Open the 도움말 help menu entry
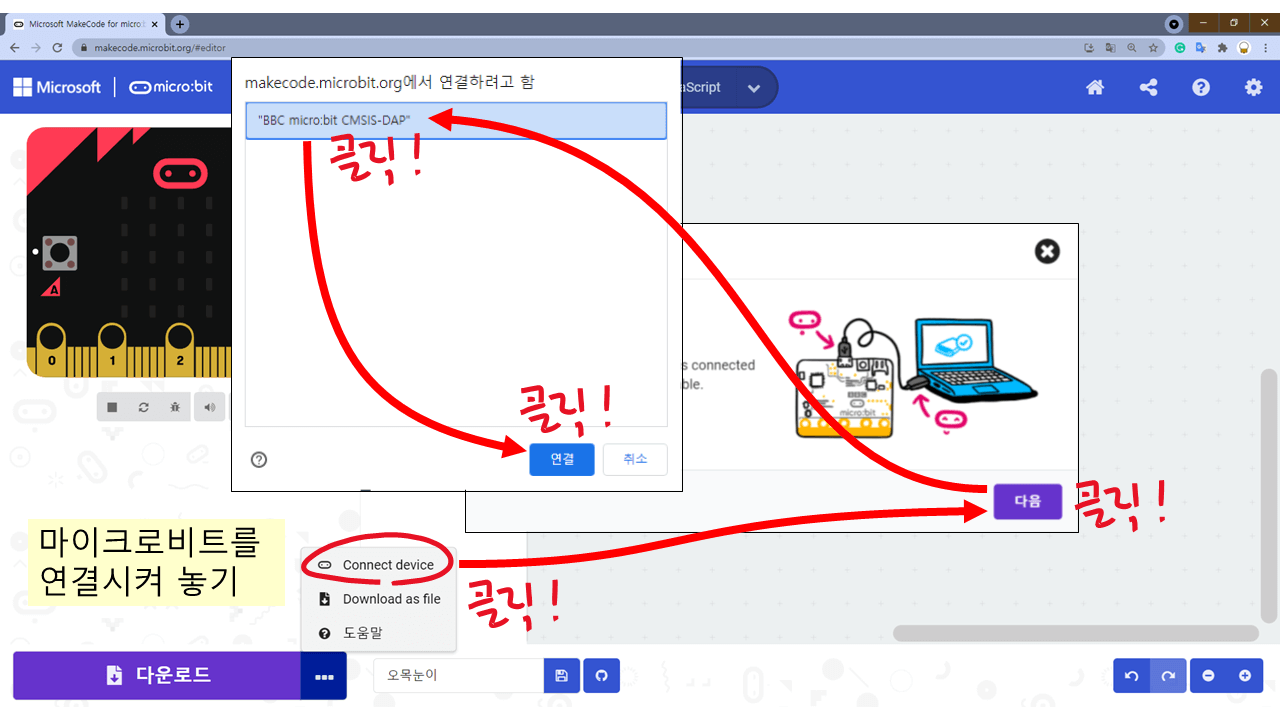This screenshot has width=1280, height=720. click(378, 633)
